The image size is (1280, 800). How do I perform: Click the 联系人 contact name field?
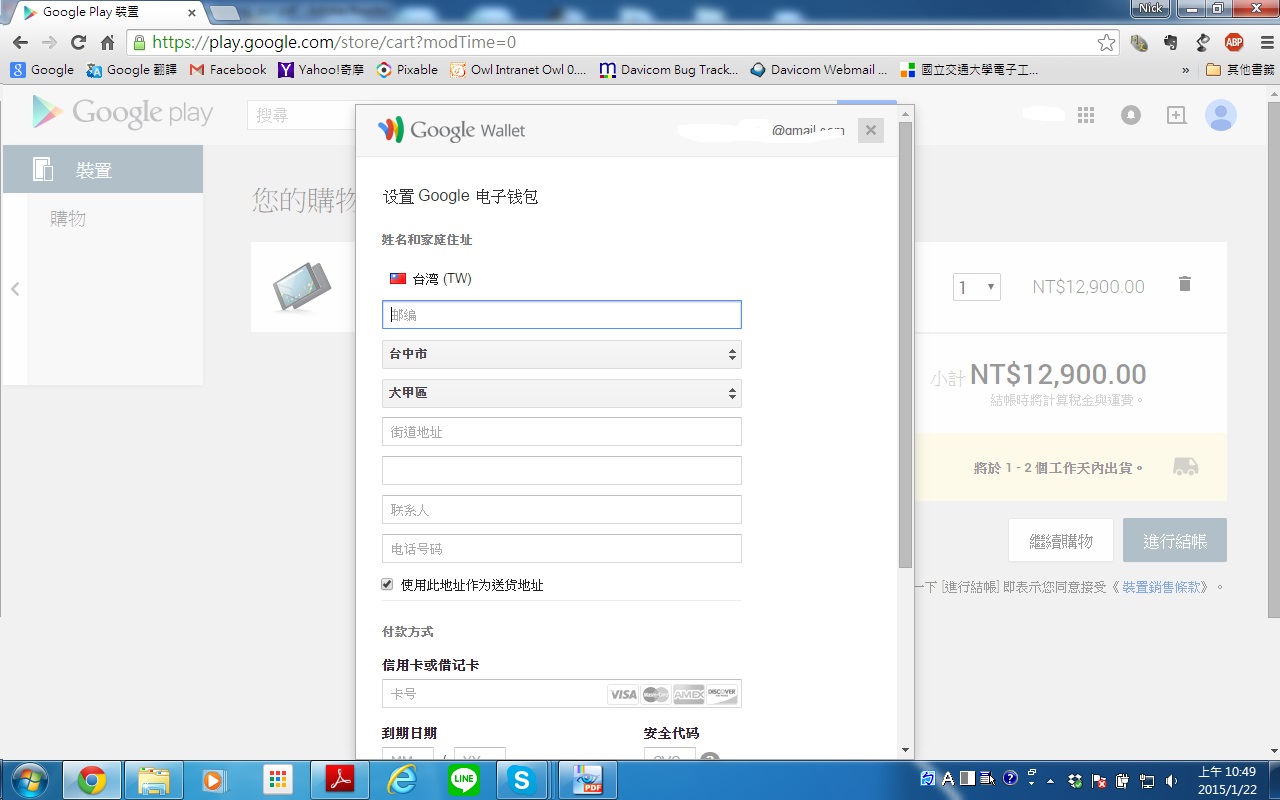[x=562, y=510]
